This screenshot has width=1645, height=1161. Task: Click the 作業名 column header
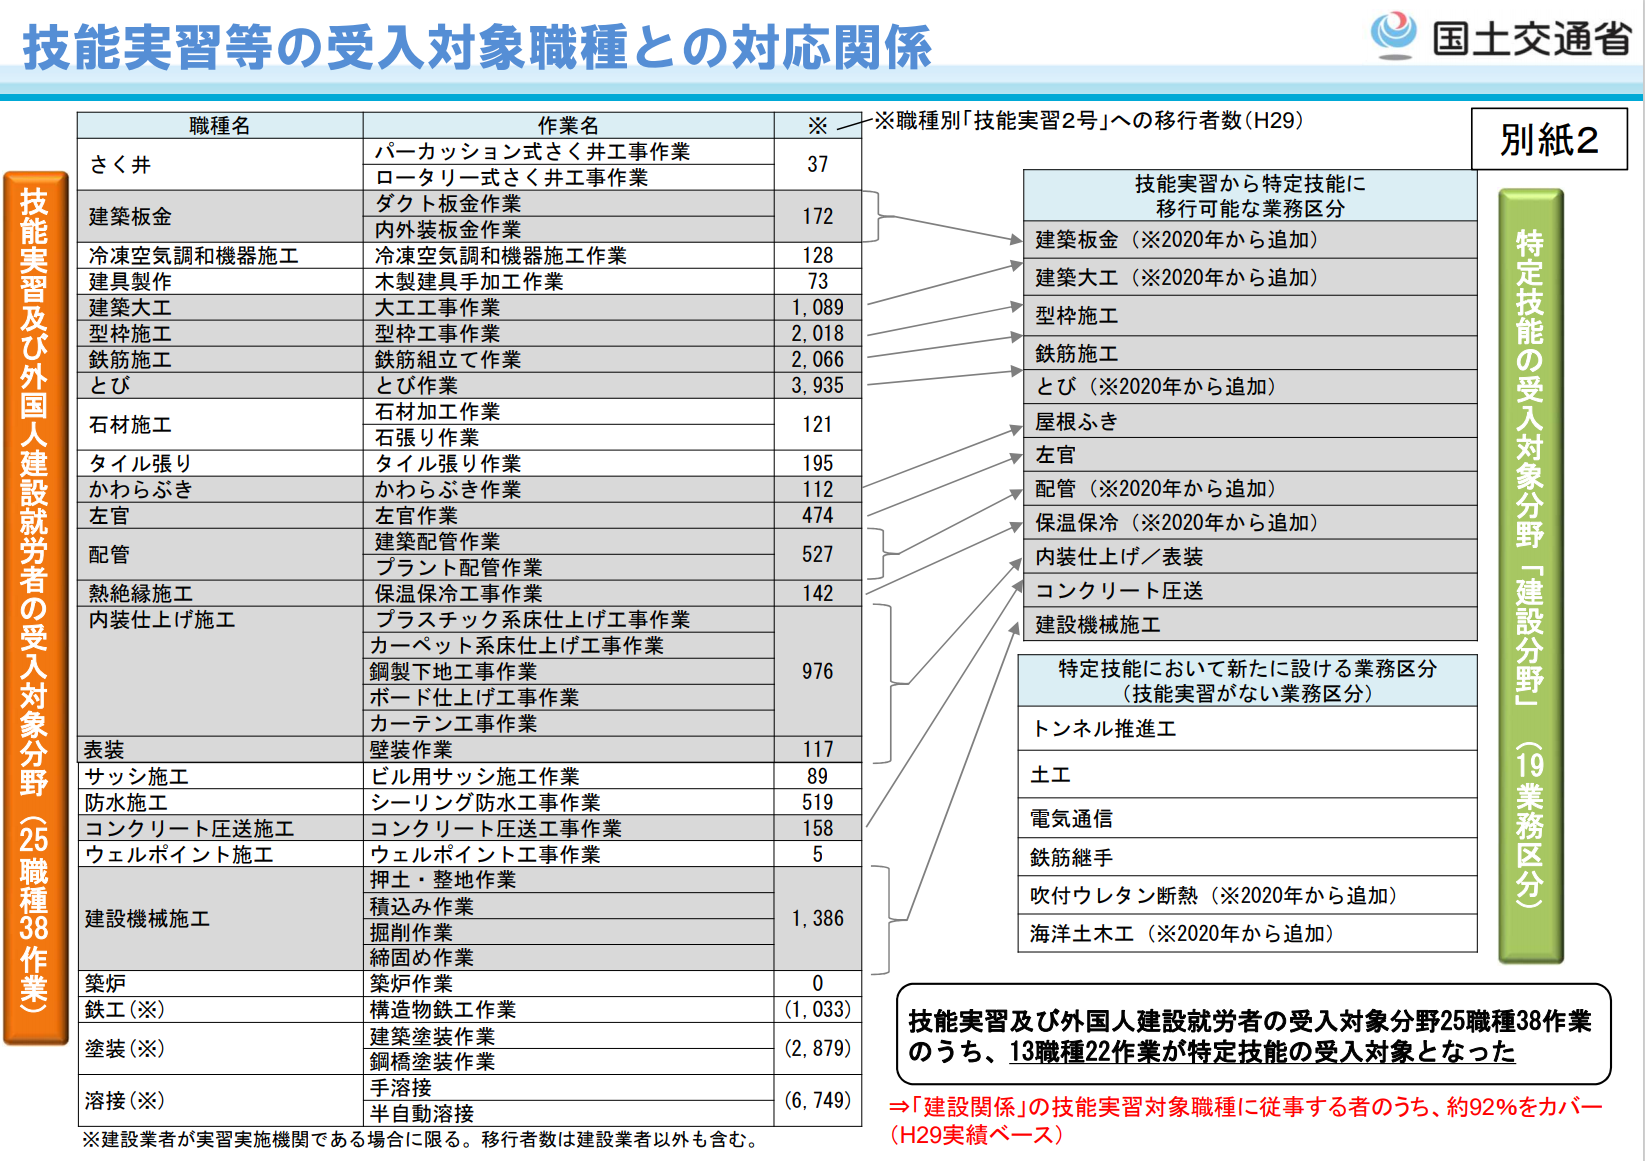coord(568,126)
